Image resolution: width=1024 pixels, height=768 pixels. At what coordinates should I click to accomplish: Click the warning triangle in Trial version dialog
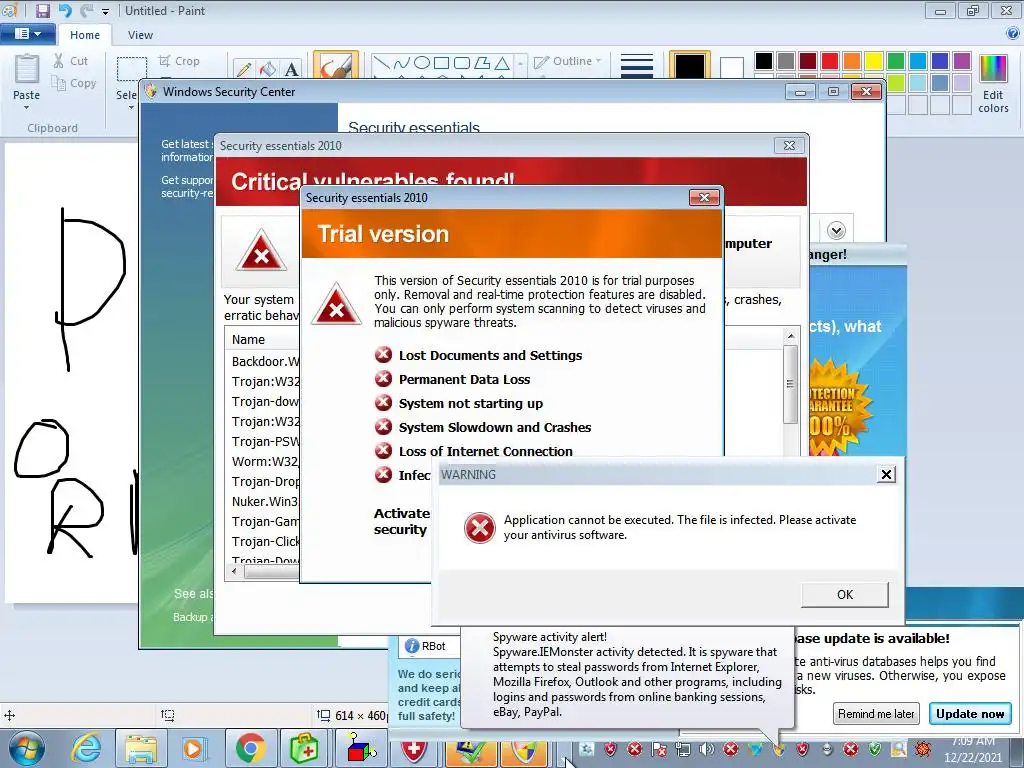(336, 304)
